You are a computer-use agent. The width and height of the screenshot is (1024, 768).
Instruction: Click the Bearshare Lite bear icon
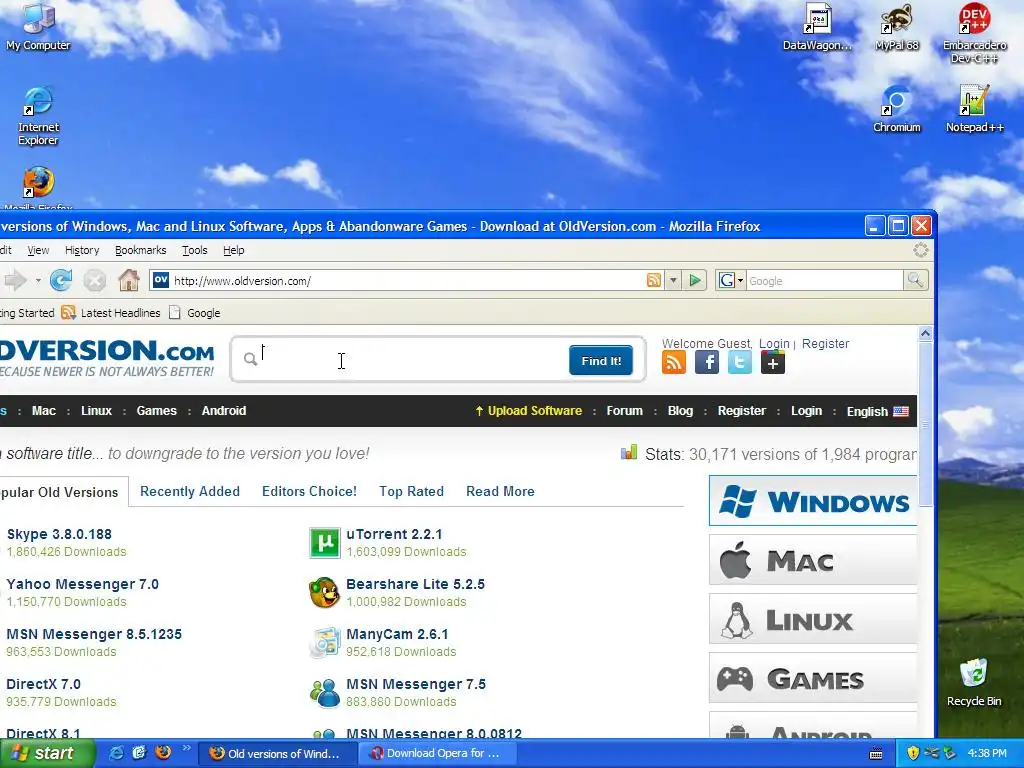pyautogui.click(x=325, y=592)
